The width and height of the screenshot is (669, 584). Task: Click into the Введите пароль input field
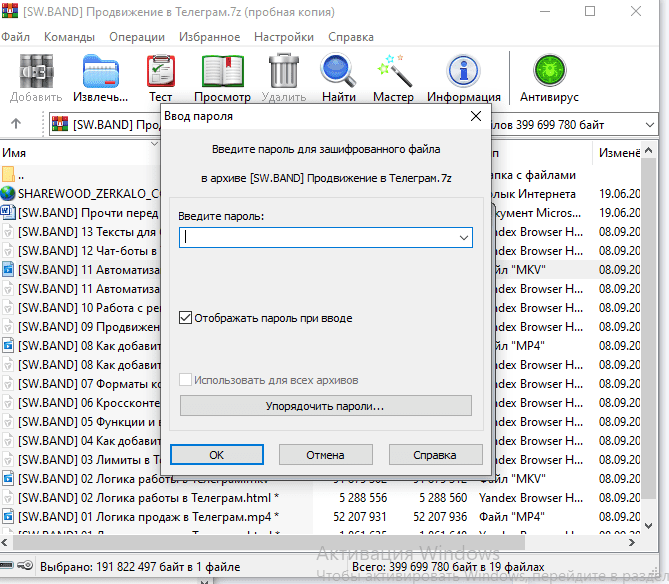[317, 238]
